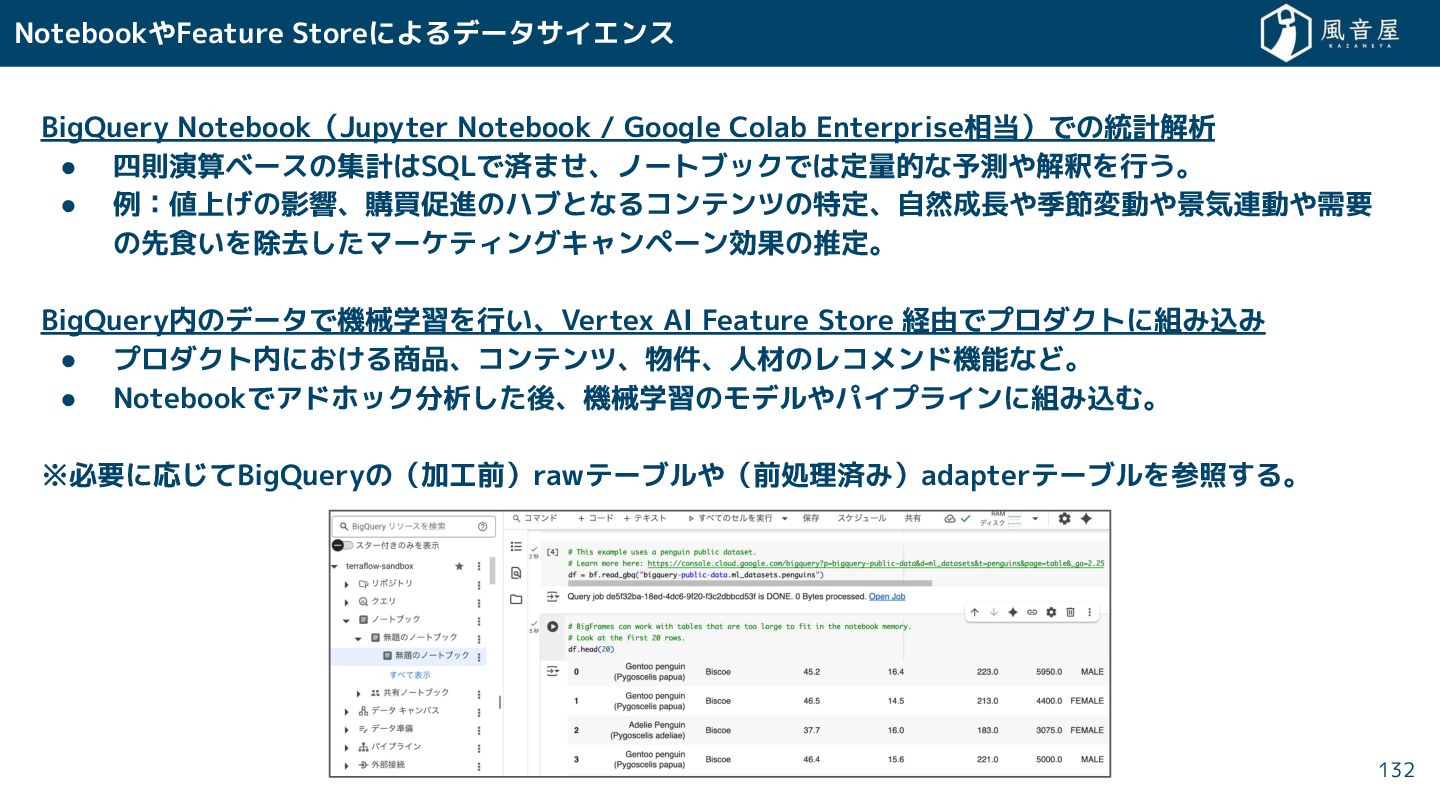The image size is (1440, 810).
Task: Click the 風音屋 logo
Action: 1329,33
